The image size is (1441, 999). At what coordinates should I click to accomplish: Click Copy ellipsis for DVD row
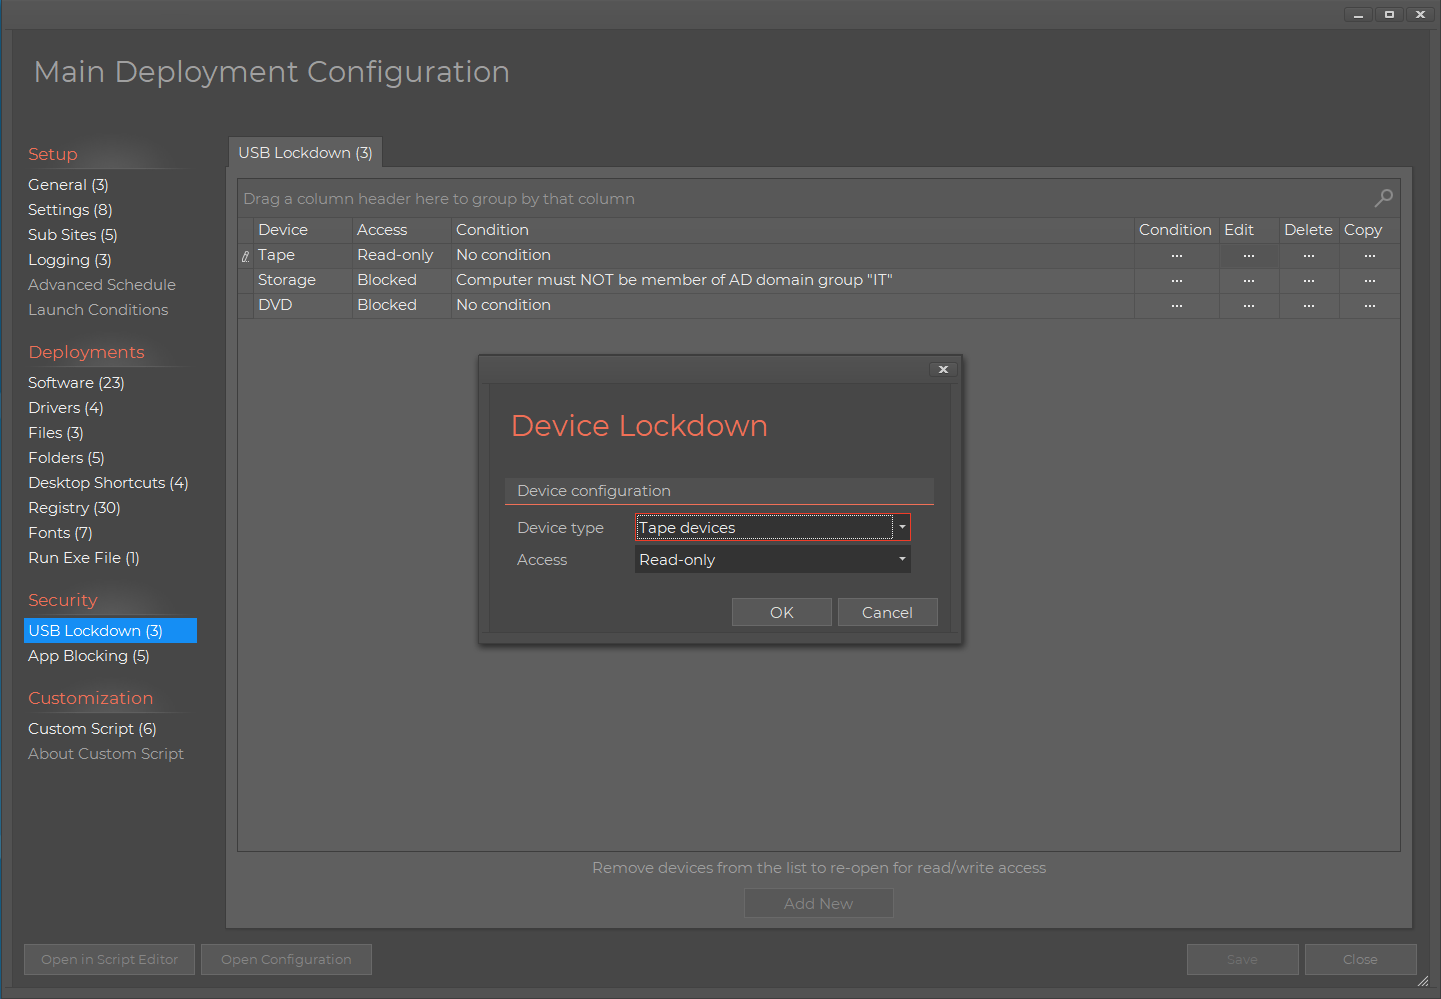click(1370, 305)
